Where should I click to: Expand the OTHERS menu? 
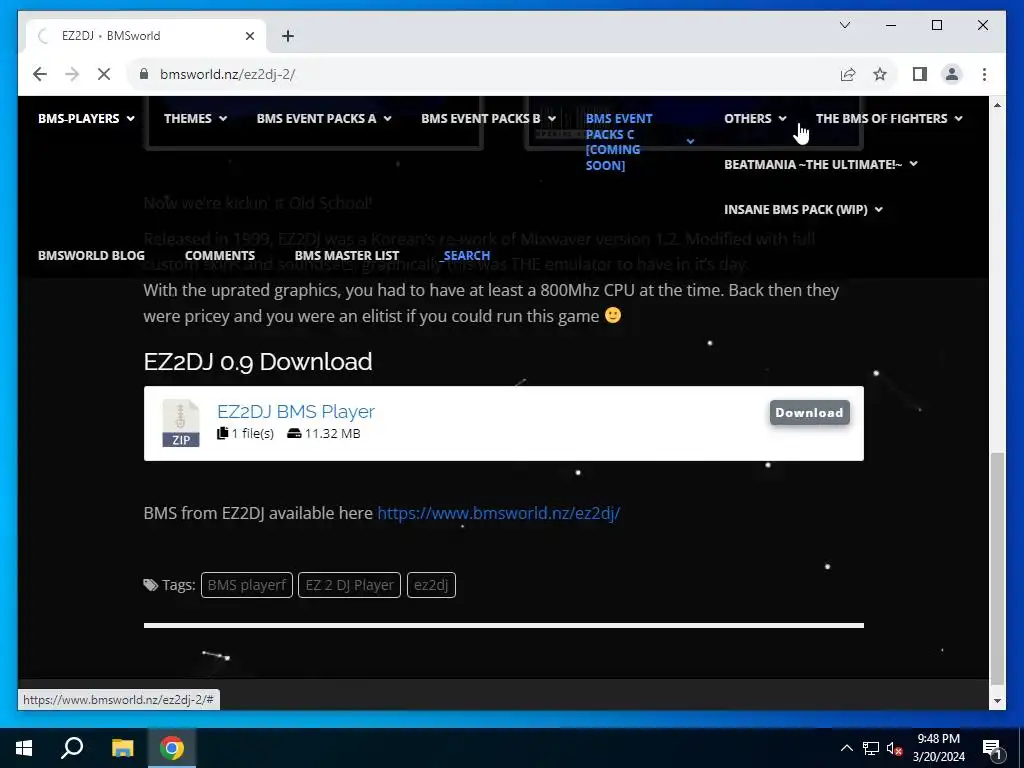pos(756,119)
